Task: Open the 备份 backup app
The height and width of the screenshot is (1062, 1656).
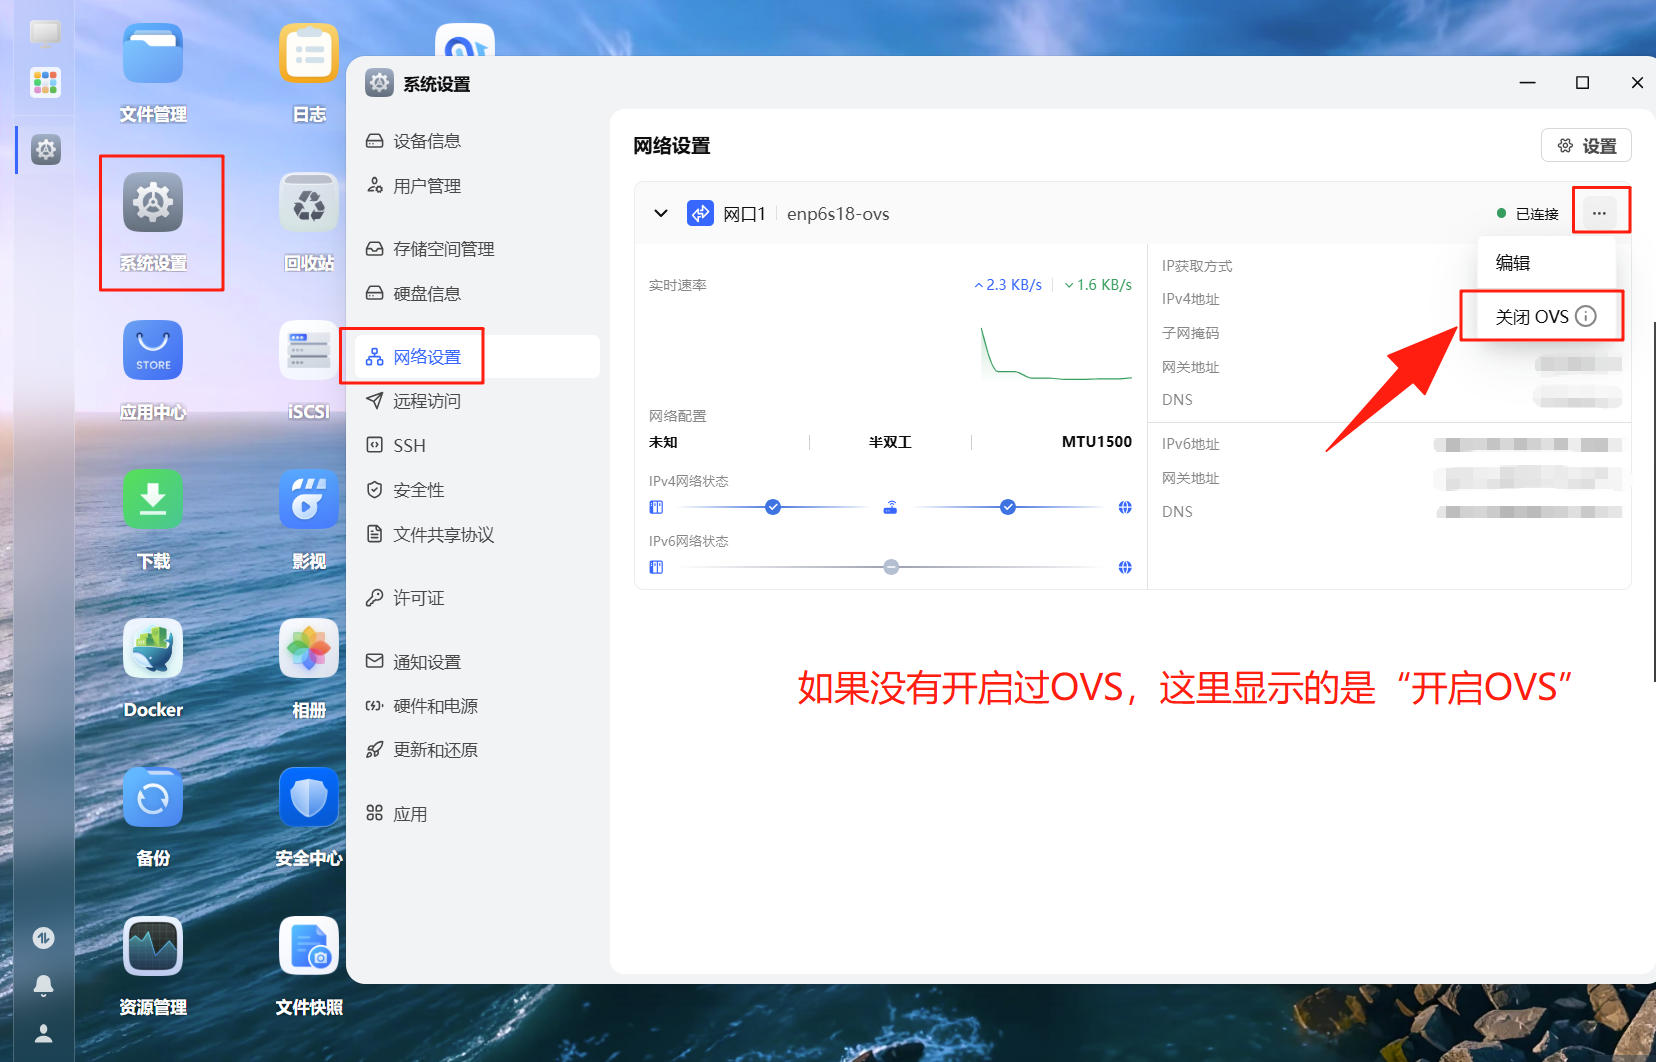Action: pyautogui.click(x=152, y=797)
